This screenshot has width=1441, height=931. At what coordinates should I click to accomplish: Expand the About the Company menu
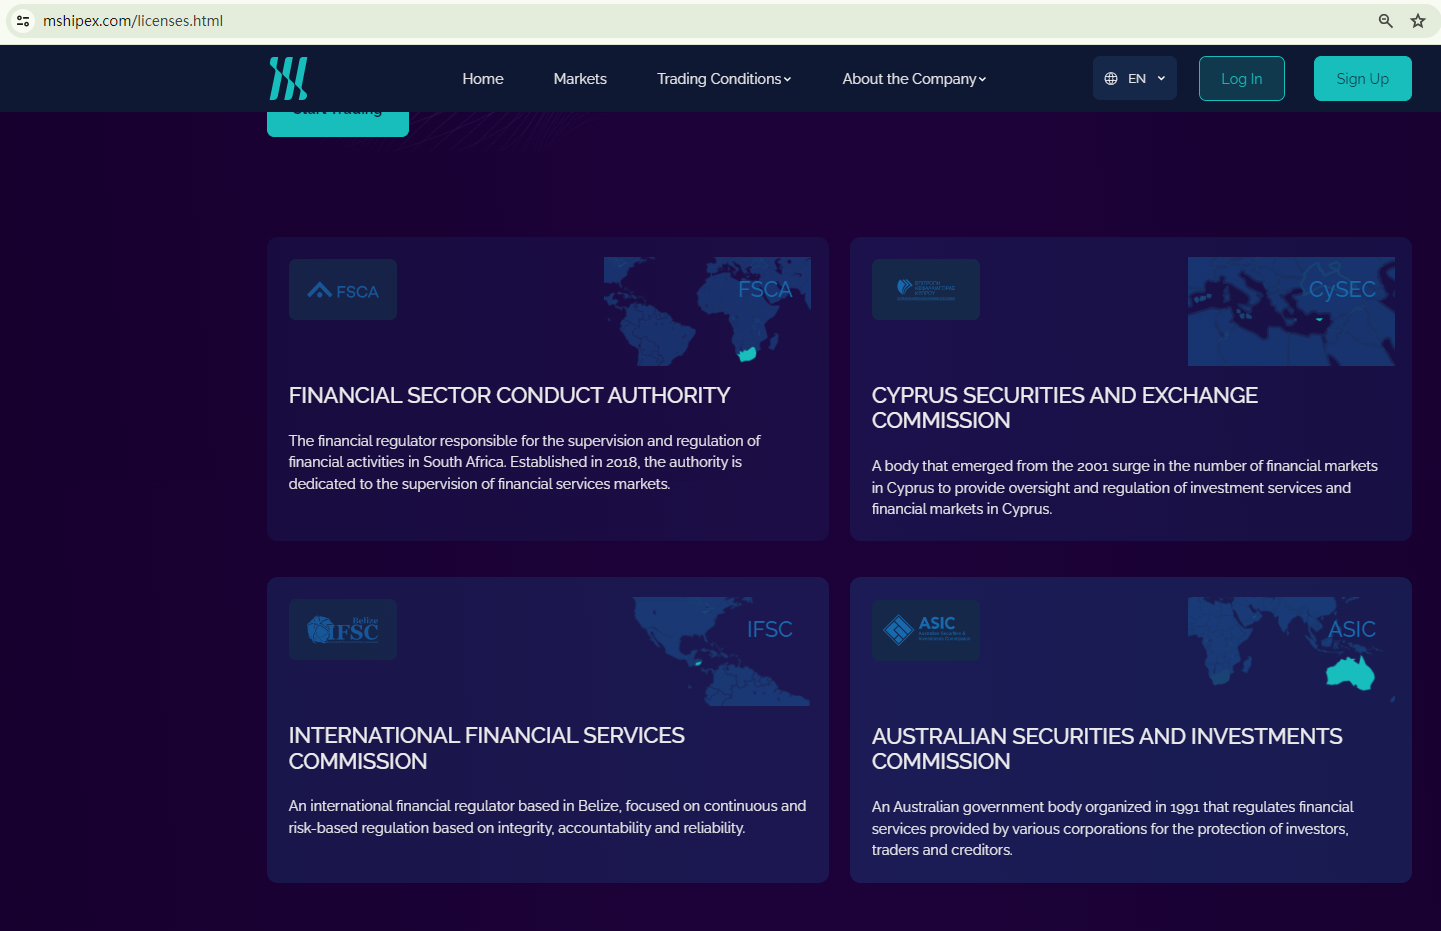tap(914, 79)
